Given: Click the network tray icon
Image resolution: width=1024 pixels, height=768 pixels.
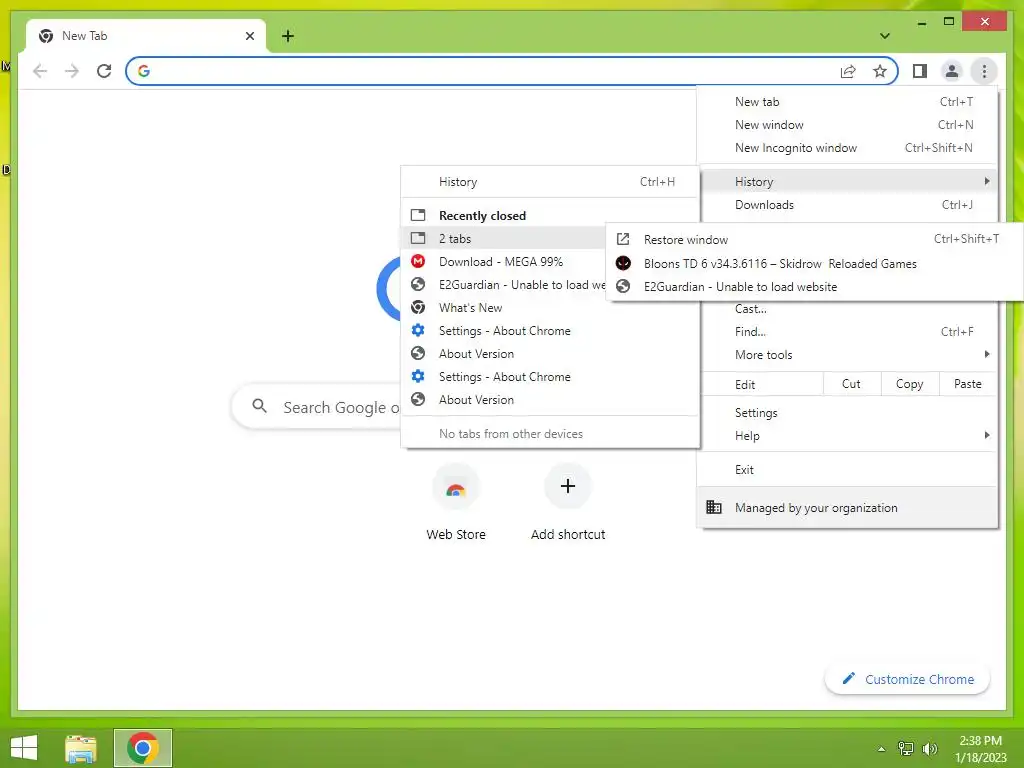Looking at the screenshot, I should [x=906, y=749].
